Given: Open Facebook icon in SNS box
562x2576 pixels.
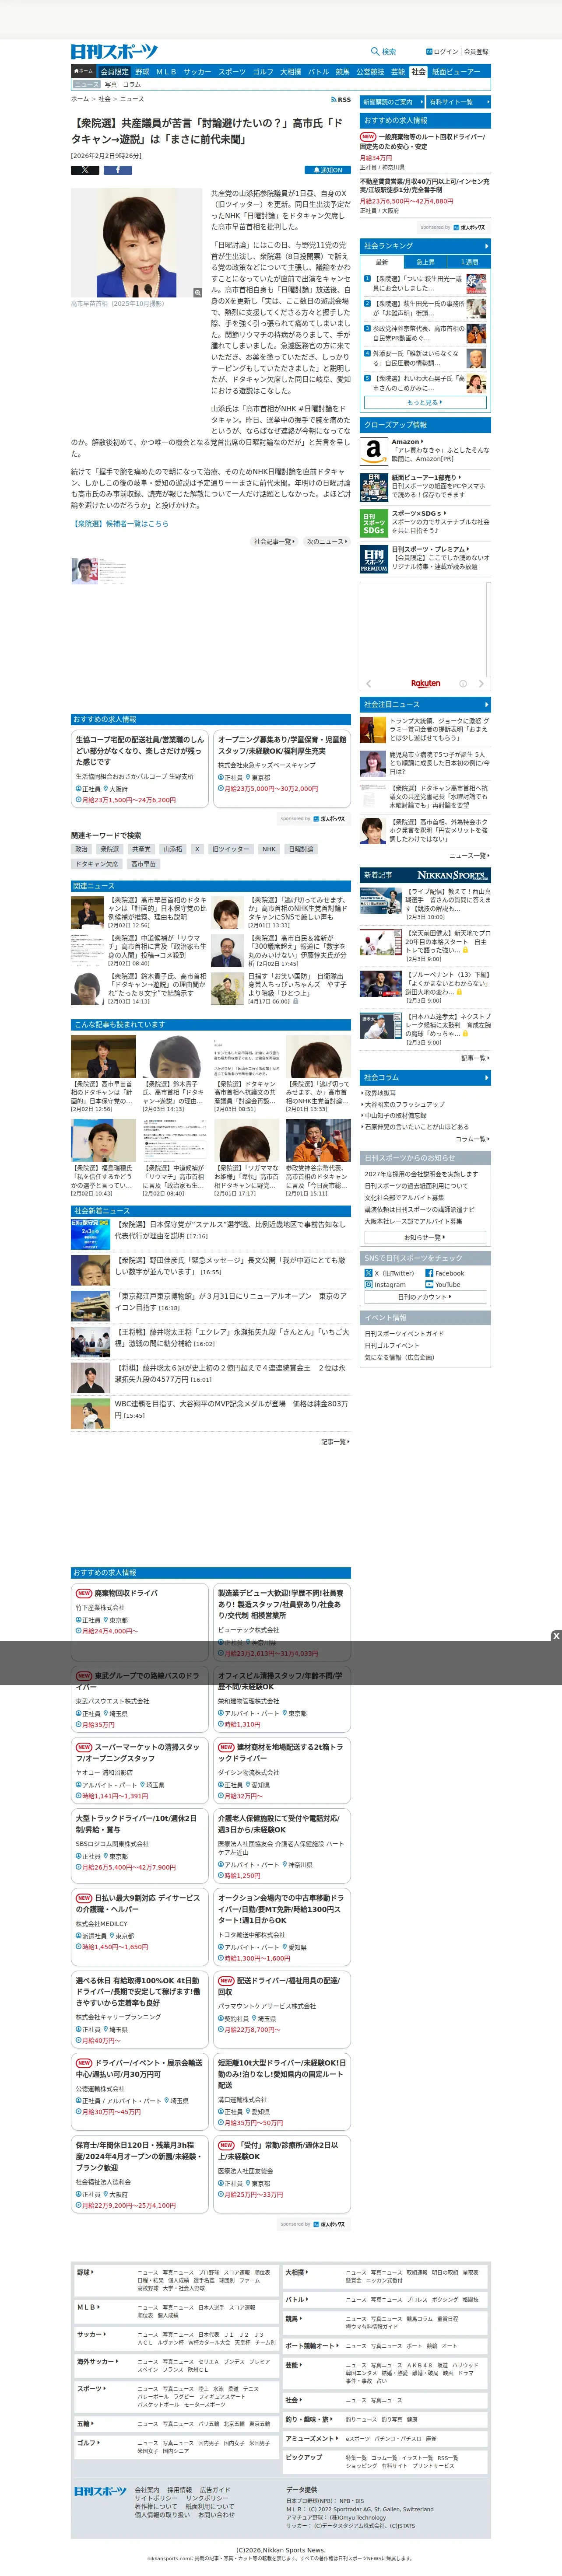Looking at the screenshot, I should (429, 1273).
